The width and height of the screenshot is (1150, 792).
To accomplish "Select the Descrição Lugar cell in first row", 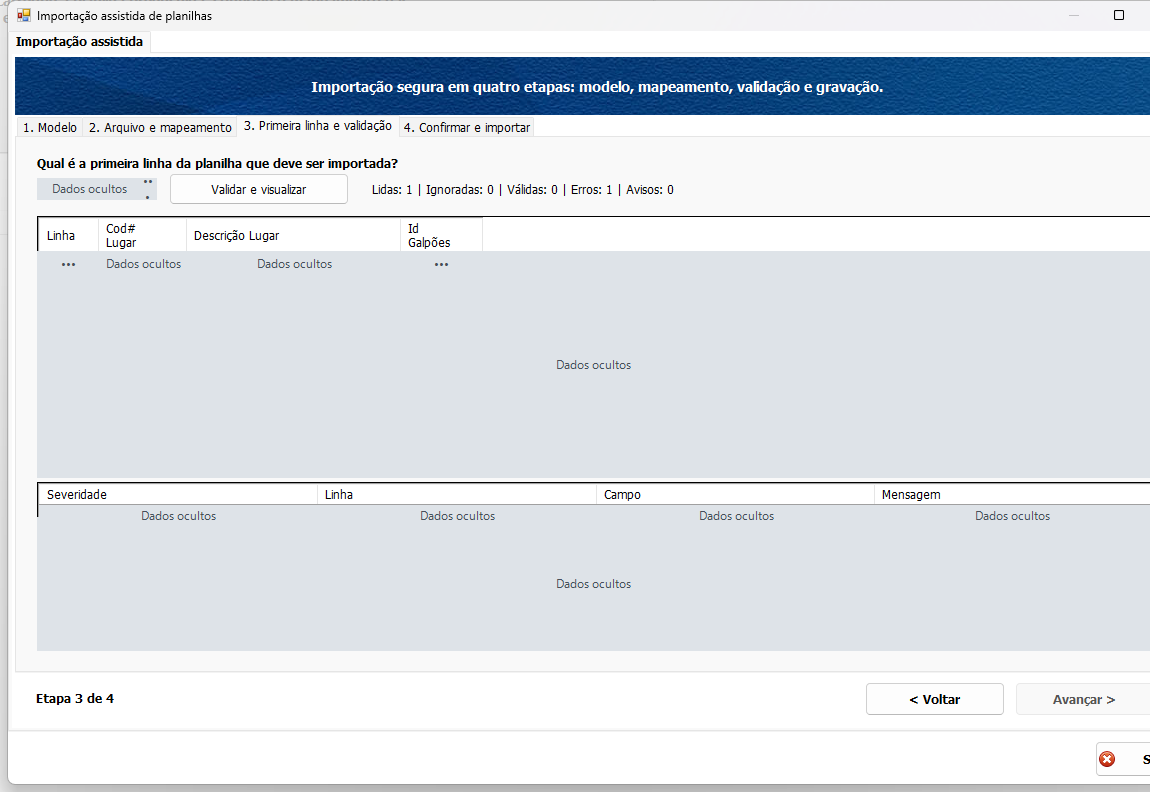I will 294,264.
